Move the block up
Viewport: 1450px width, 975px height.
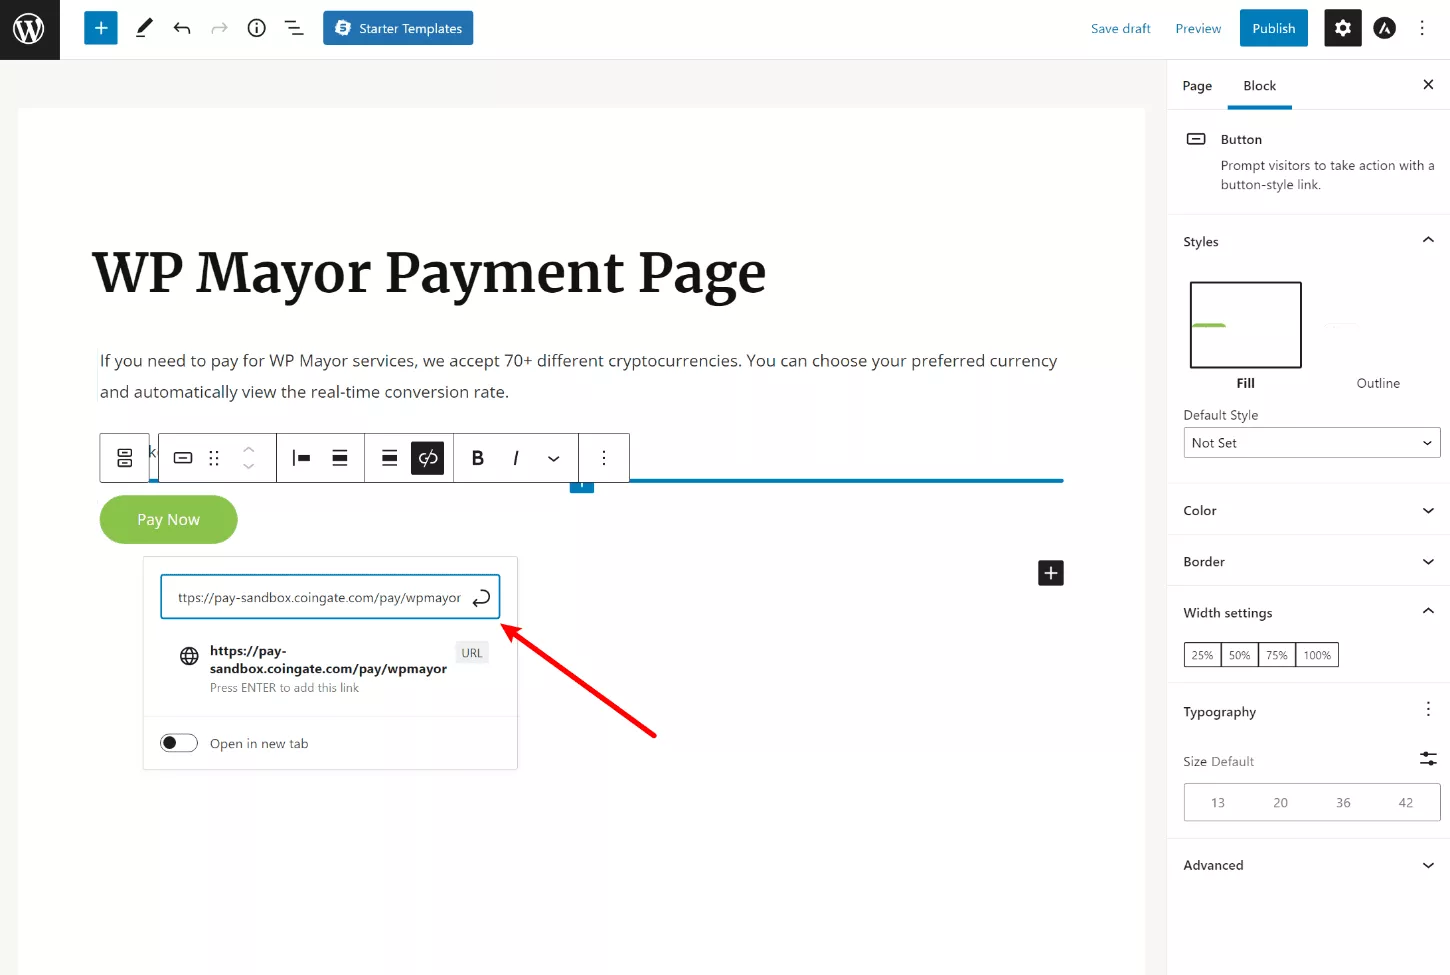tap(249, 449)
